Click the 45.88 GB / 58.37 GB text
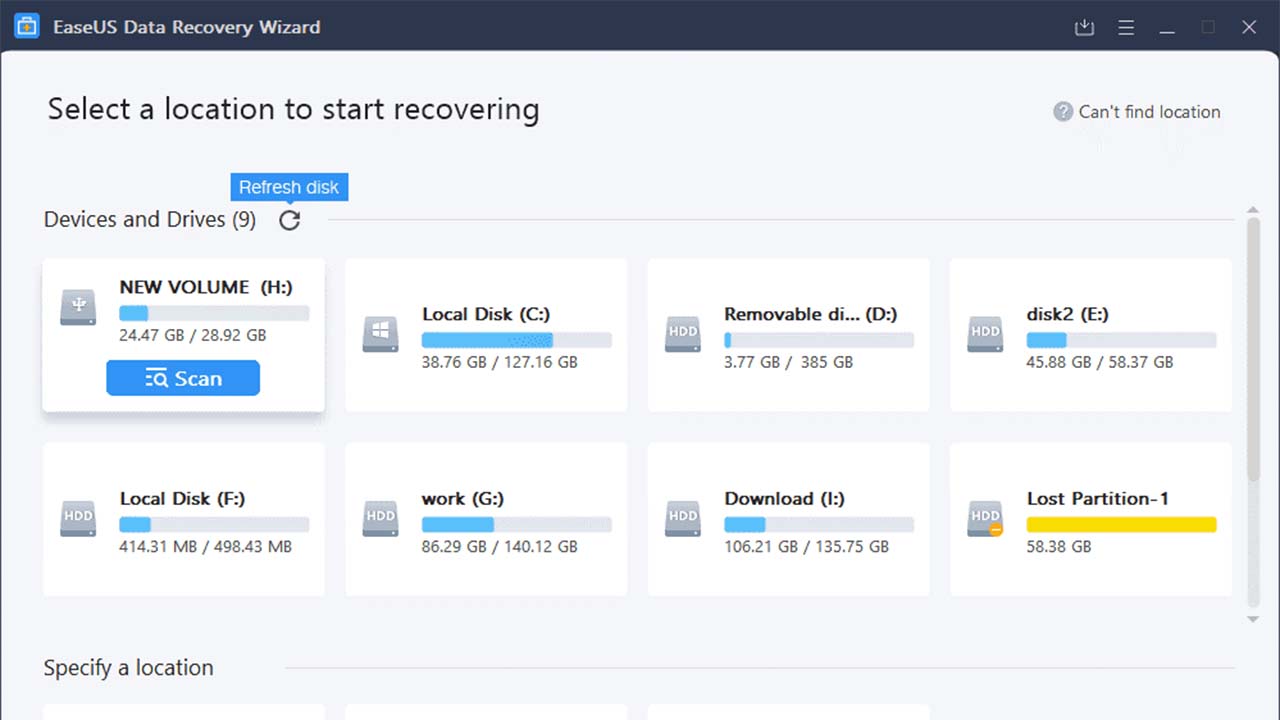Screen dimensions: 1280x720 point(1100,362)
